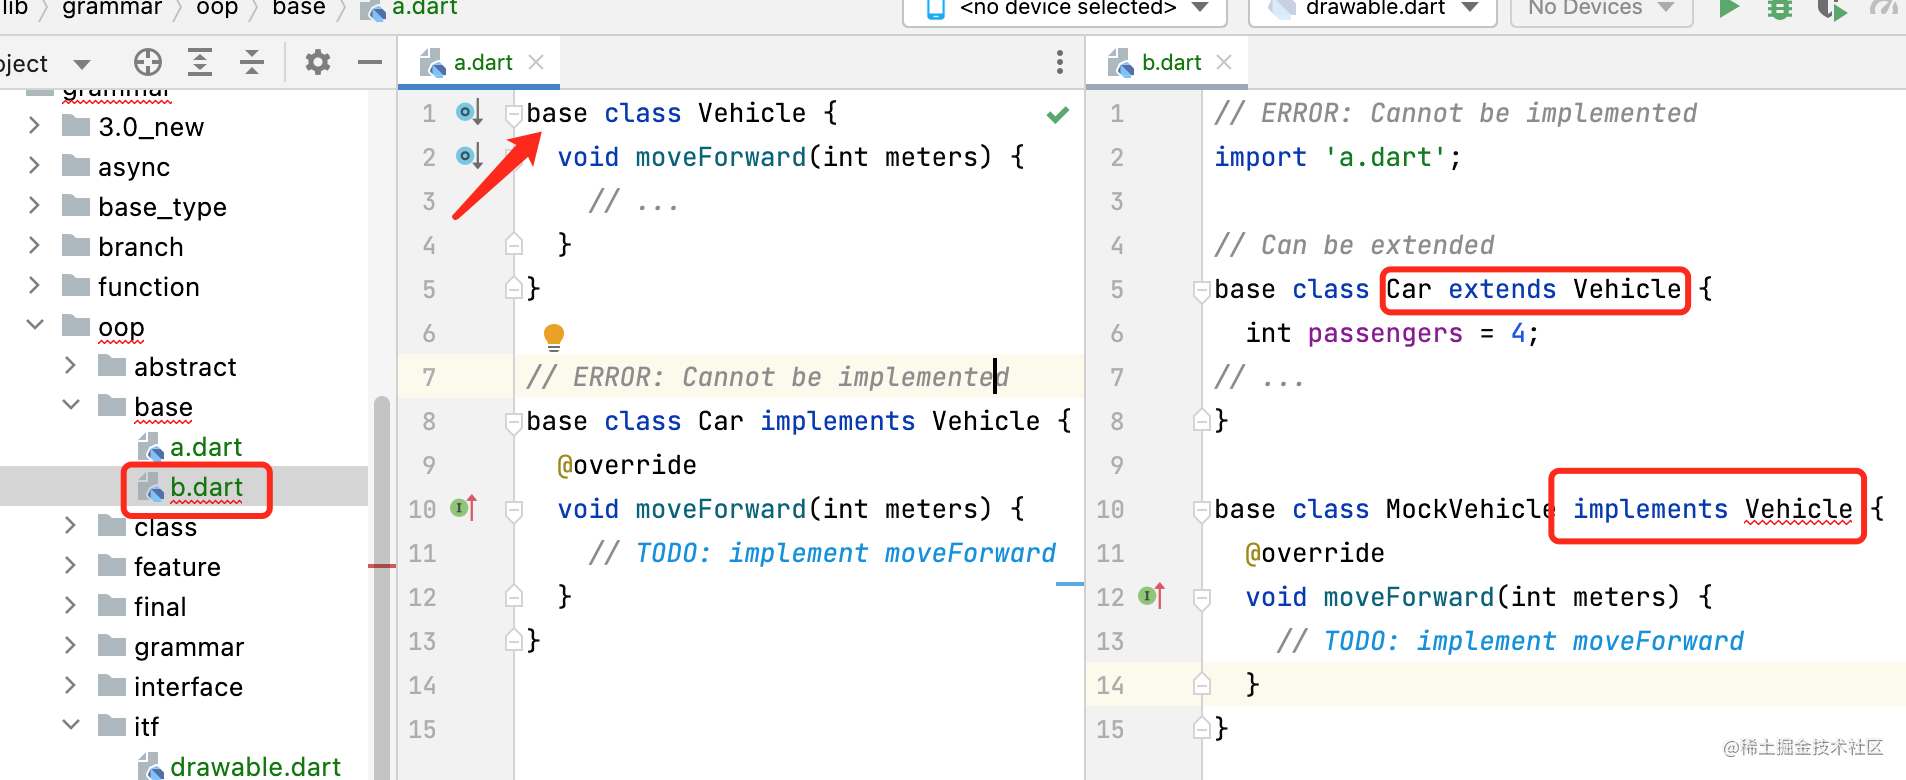Click the underlined Vehicle error in b.dart line 10
Screen dimensions: 1906x780
coord(1798,509)
